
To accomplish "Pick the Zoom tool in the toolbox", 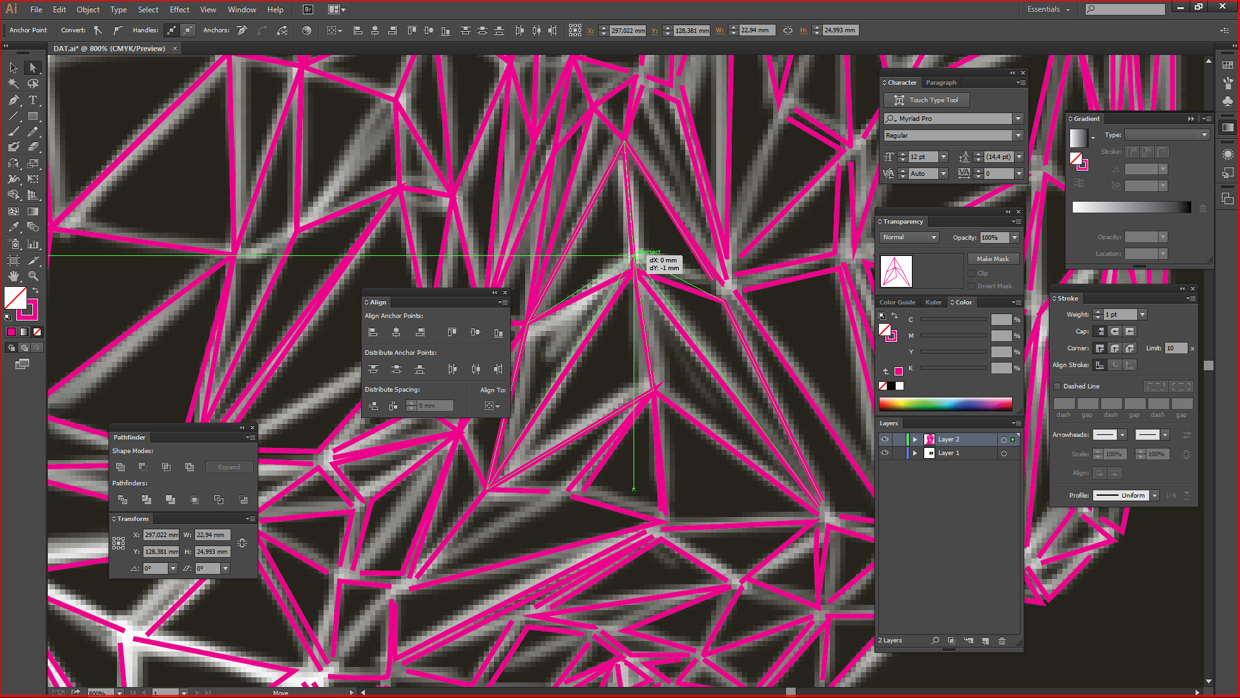I will (x=33, y=276).
